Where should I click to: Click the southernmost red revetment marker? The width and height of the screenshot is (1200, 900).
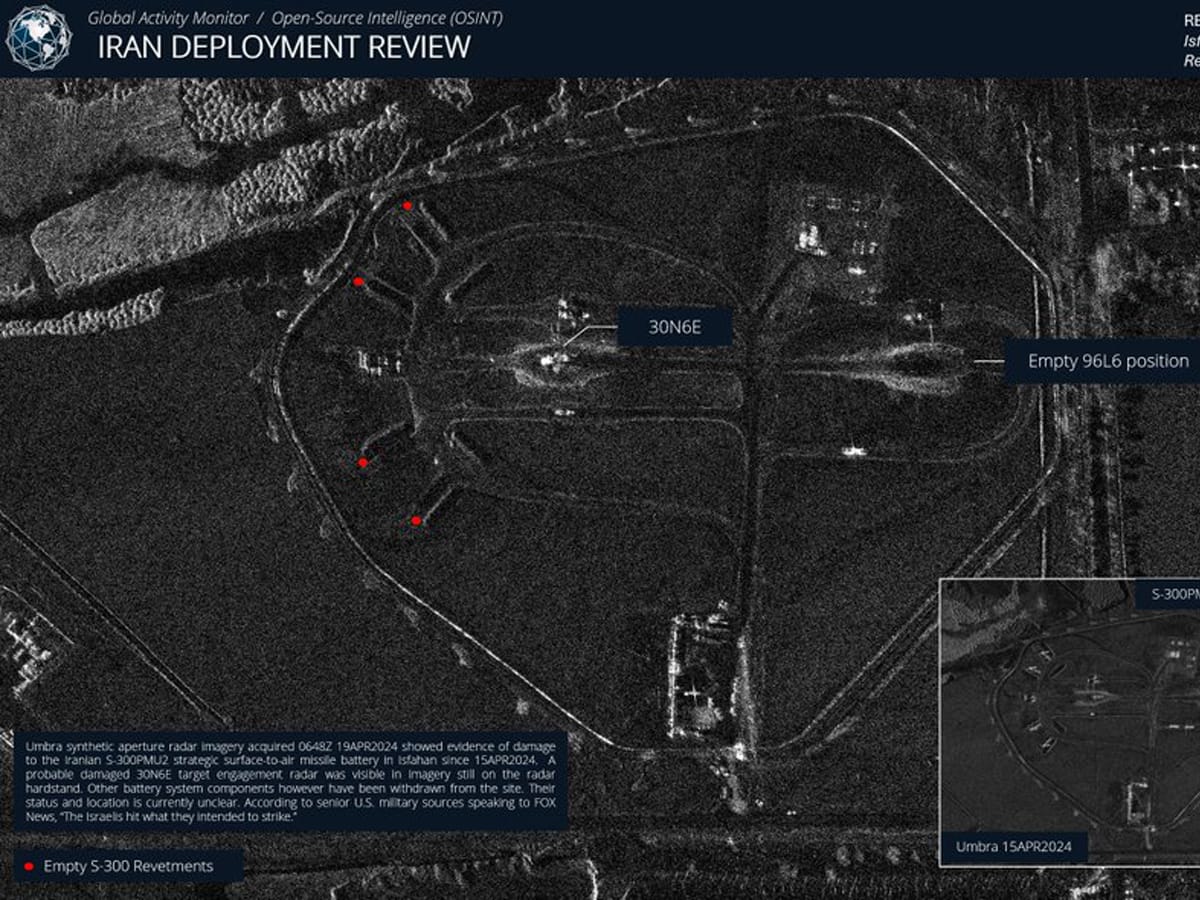click(416, 521)
